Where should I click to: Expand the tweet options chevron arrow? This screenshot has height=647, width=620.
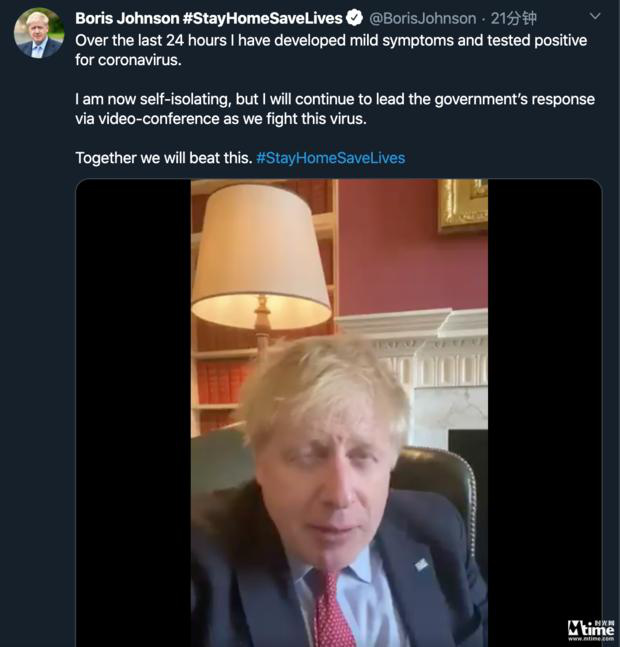595,17
